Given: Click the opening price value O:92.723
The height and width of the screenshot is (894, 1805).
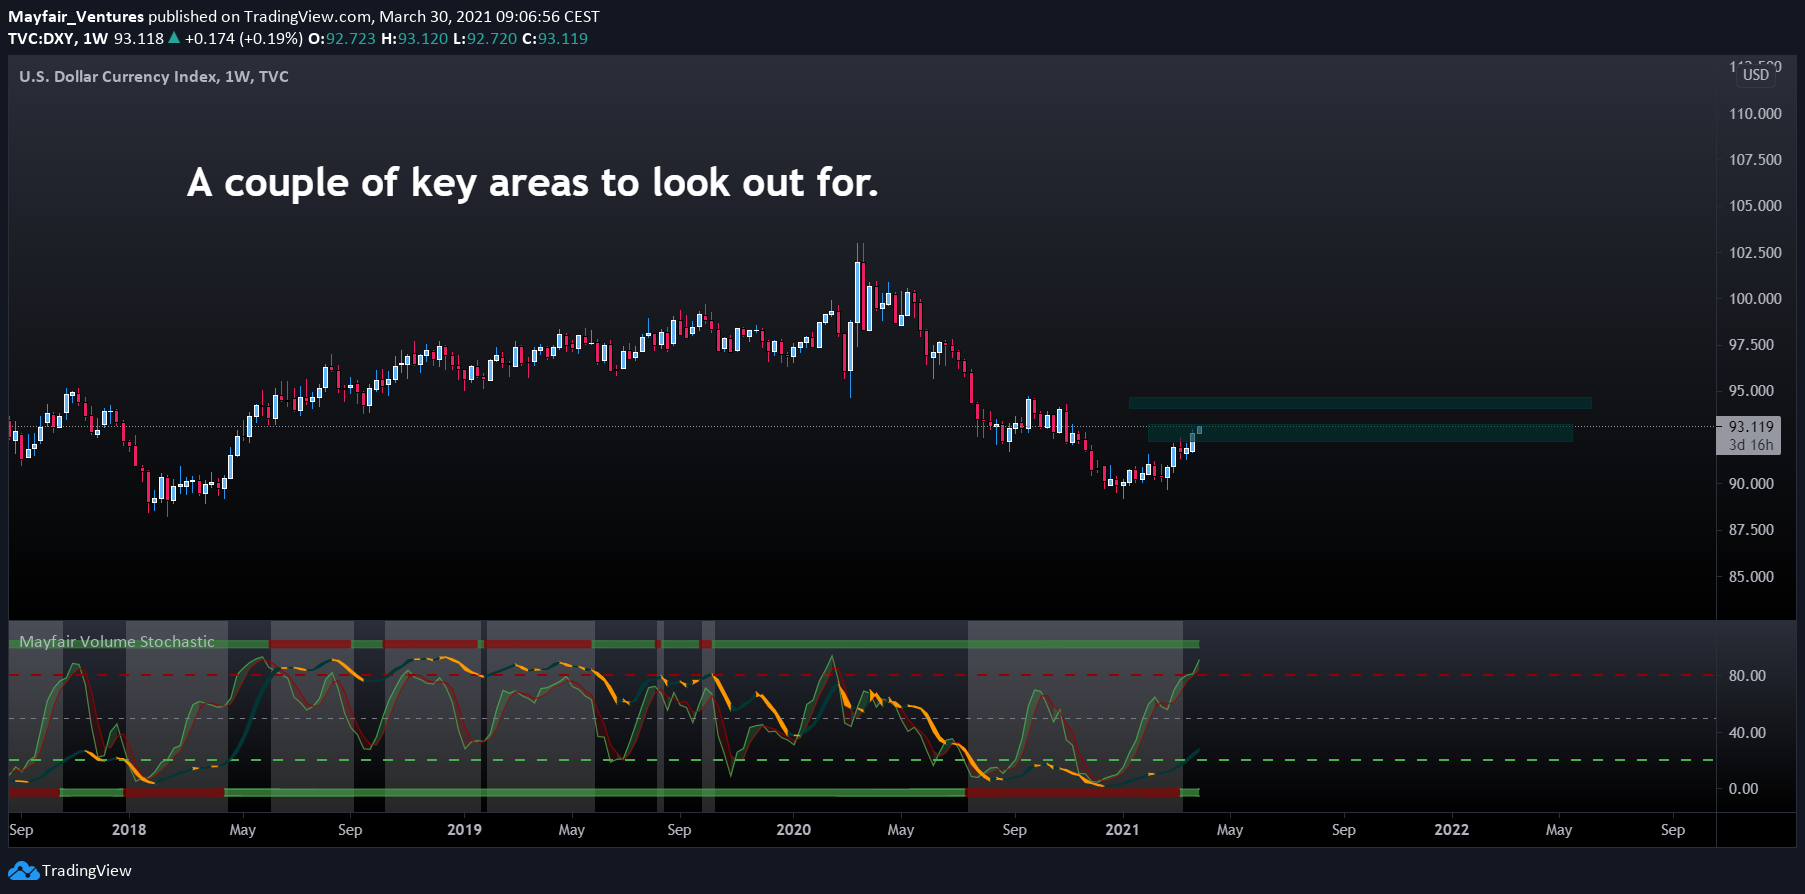Looking at the screenshot, I should click(342, 39).
